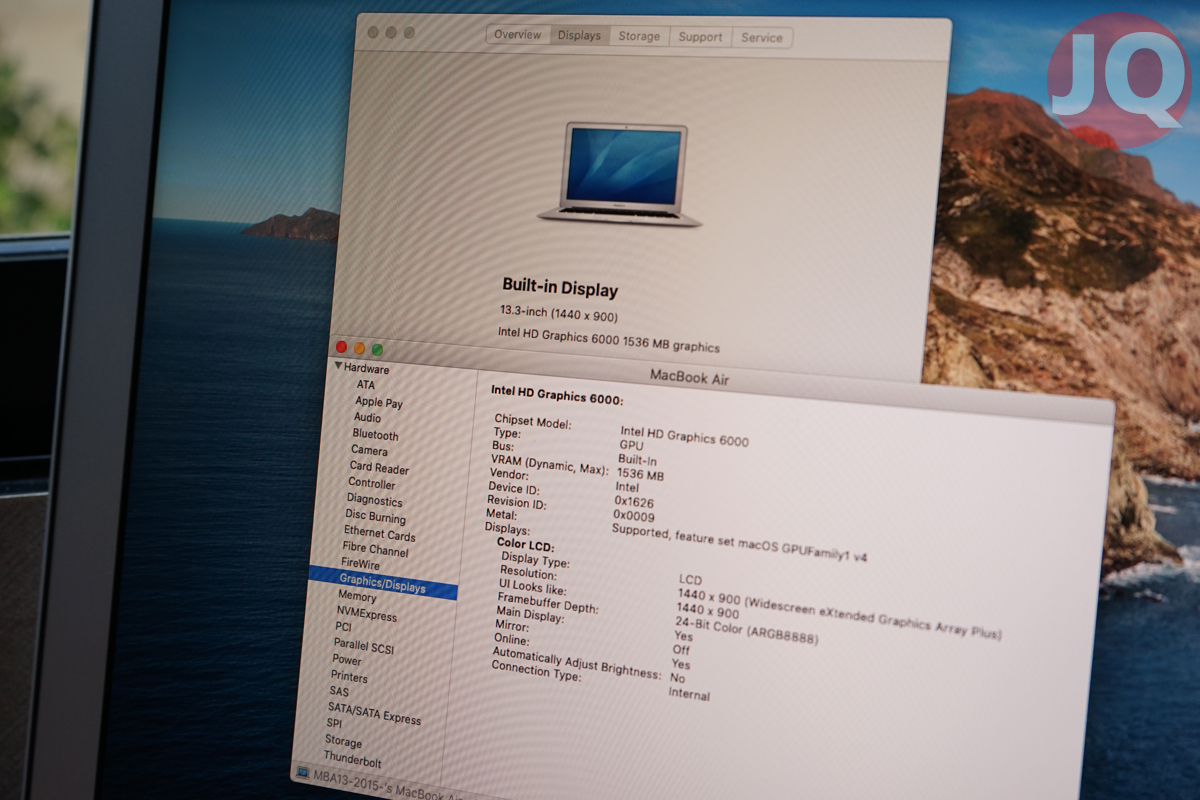Select SAS in the sidebar
The image size is (1200, 800).
tap(339, 691)
